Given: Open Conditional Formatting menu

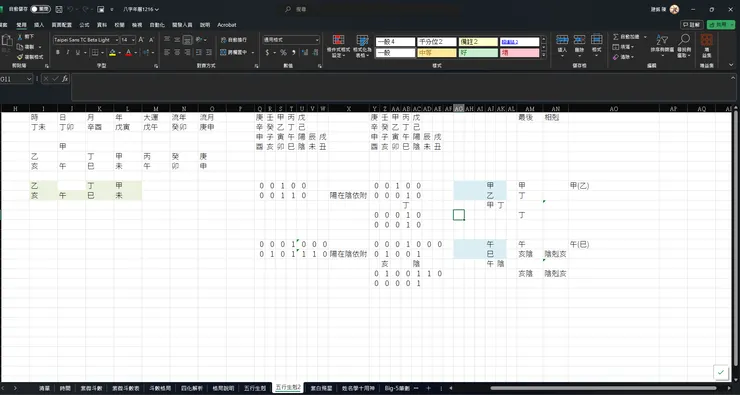Looking at the screenshot, I should [338, 47].
